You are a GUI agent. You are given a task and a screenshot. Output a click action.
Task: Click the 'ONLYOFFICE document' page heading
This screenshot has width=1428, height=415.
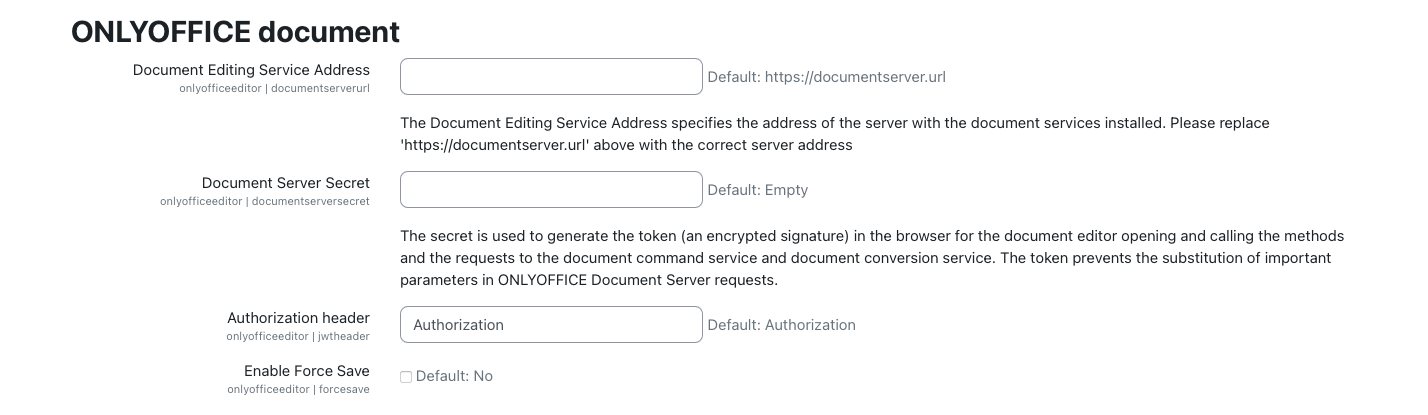(235, 32)
